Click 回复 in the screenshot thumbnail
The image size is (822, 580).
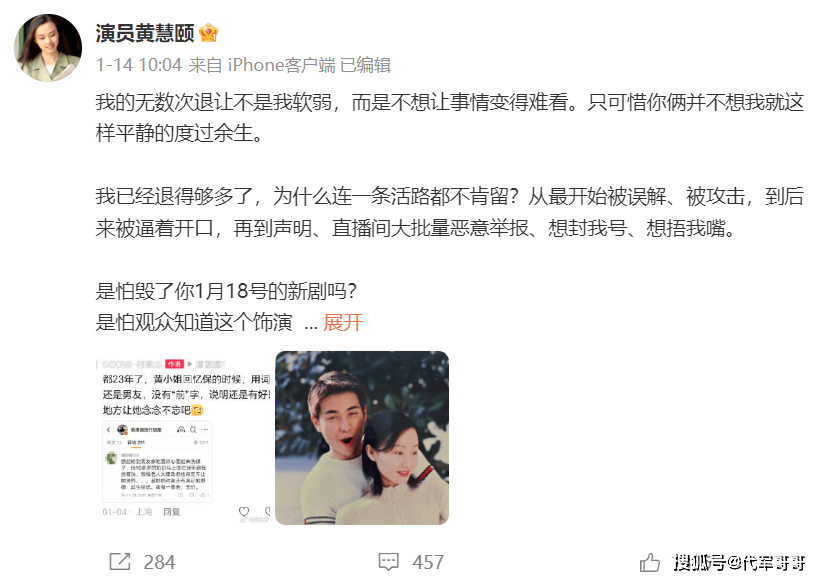[171, 511]
